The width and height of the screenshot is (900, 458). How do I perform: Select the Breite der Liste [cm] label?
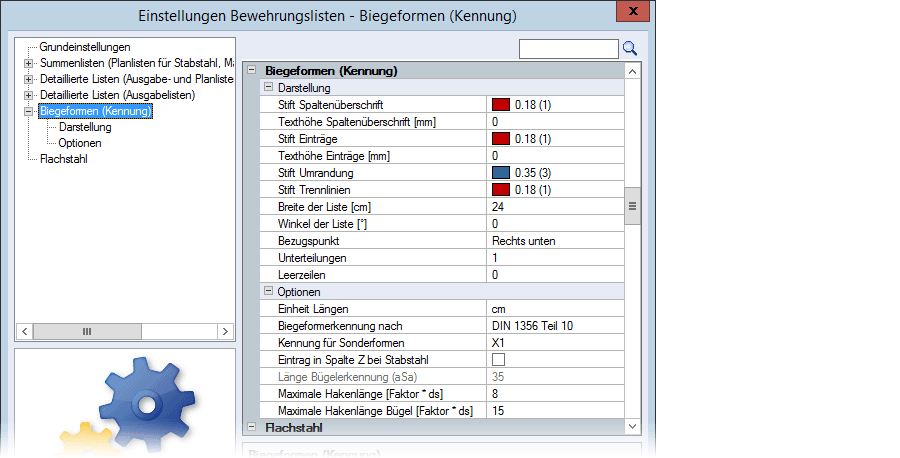(x=324, y=207)
